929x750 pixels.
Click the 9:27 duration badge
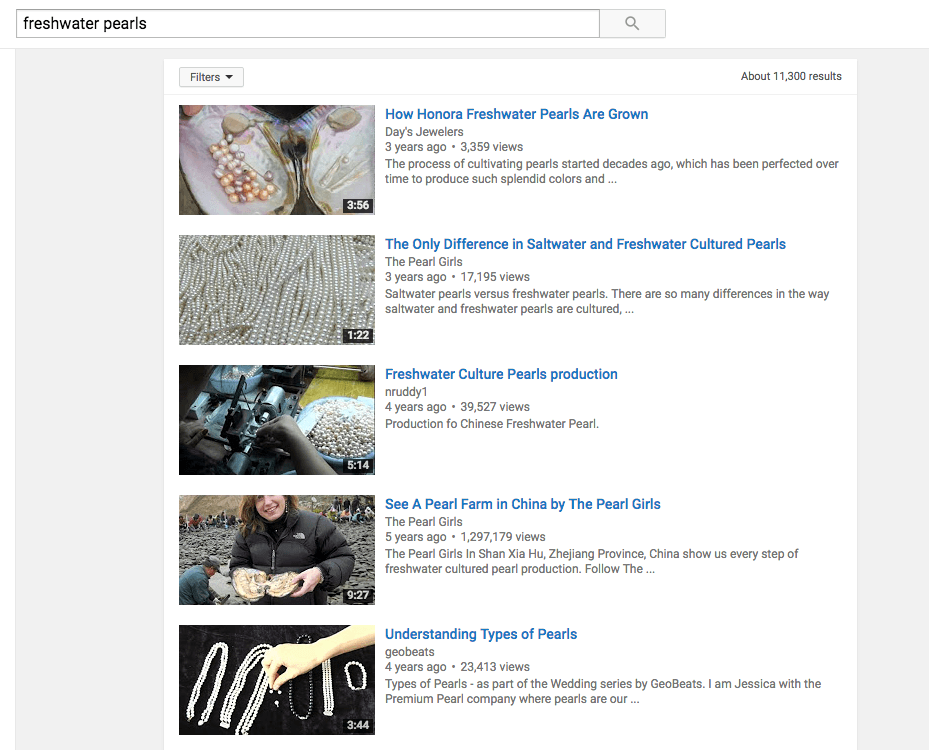click(358, 595)
